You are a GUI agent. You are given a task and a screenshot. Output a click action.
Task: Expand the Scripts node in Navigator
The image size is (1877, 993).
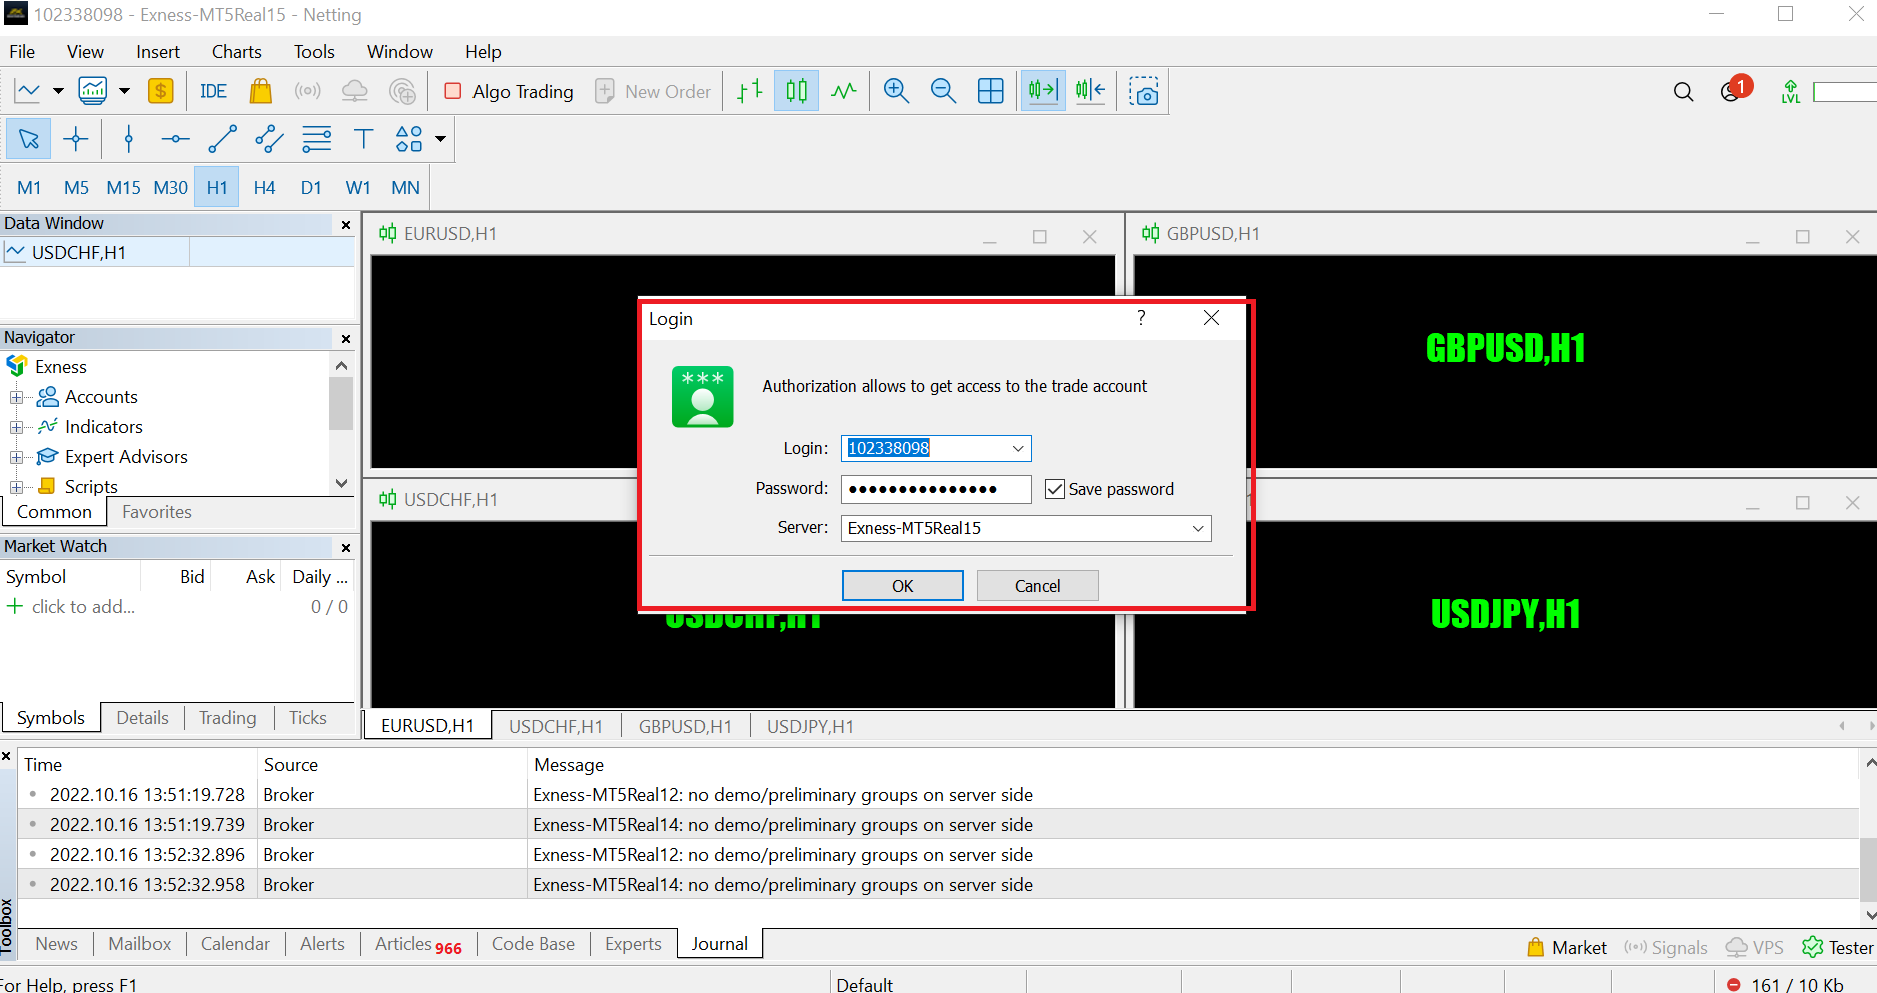16,487
